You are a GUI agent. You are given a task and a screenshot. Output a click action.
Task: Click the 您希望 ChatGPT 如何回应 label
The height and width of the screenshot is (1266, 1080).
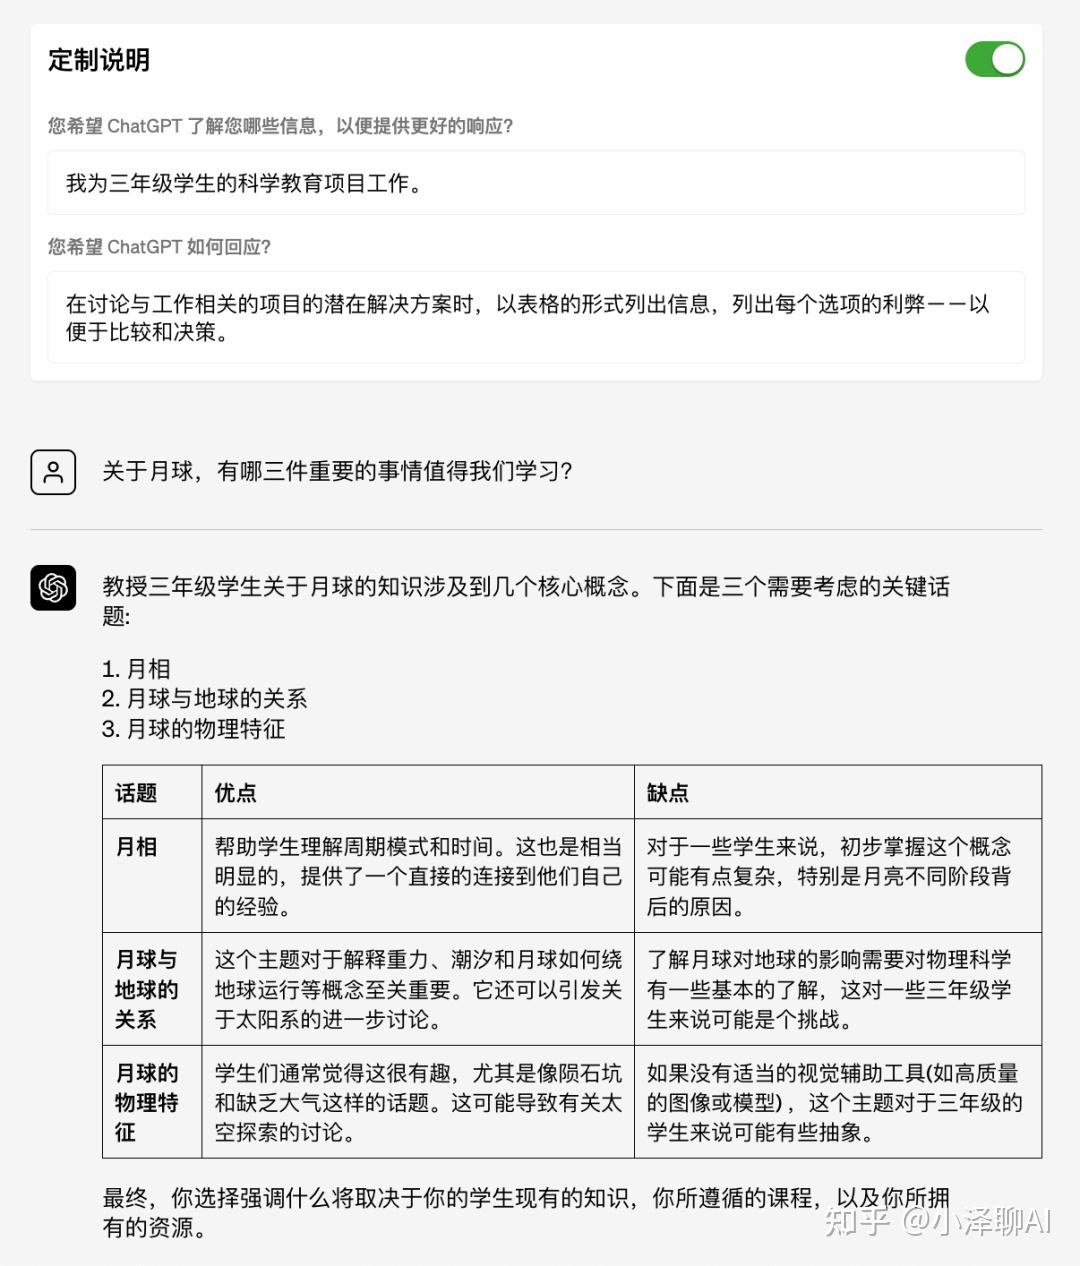[x=159, y=247]
